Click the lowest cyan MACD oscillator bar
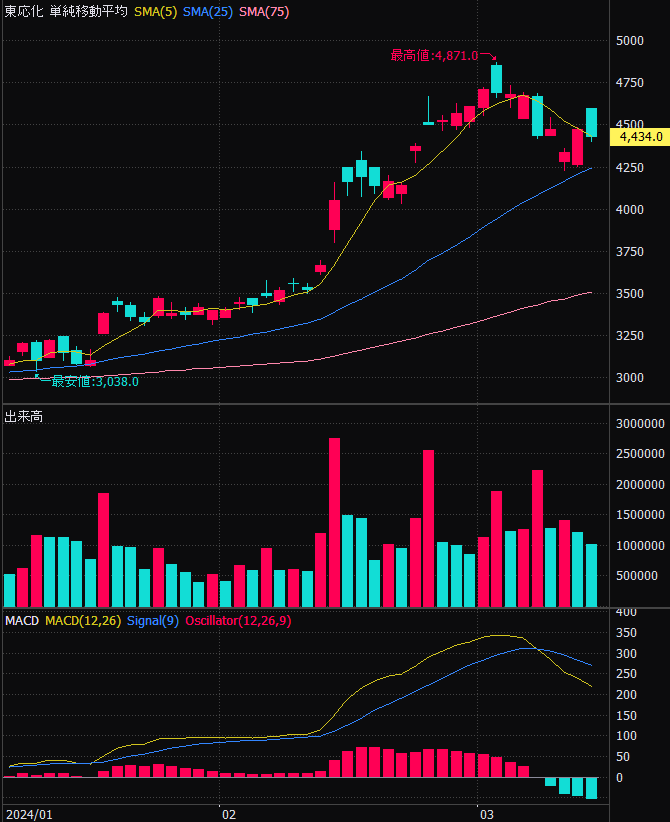The height and width of the screenshot is (822, 670). coord(591,788)
